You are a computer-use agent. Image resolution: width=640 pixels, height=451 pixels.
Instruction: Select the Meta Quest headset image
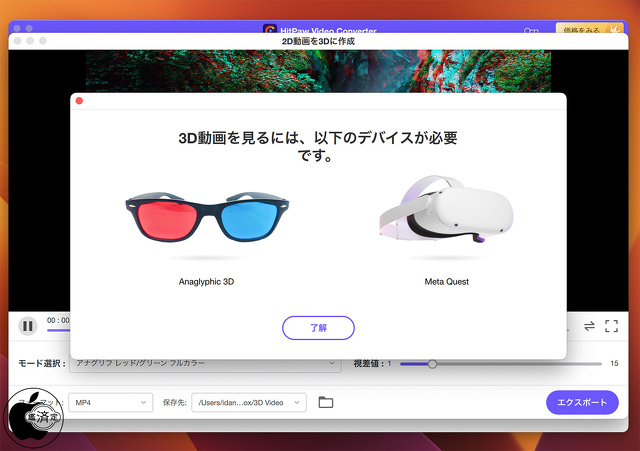446,209
